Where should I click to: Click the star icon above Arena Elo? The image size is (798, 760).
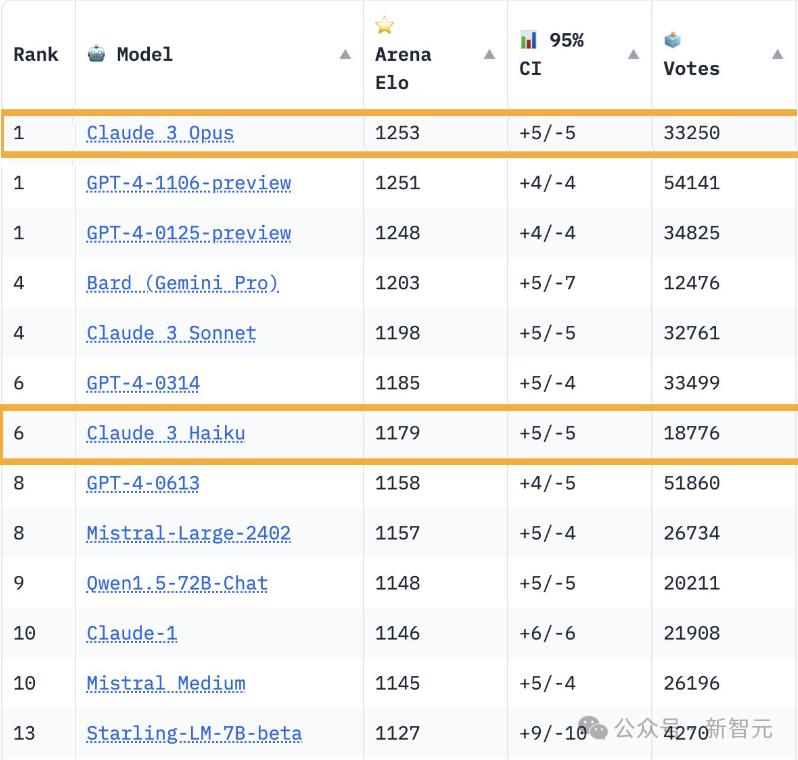point(385,26)
